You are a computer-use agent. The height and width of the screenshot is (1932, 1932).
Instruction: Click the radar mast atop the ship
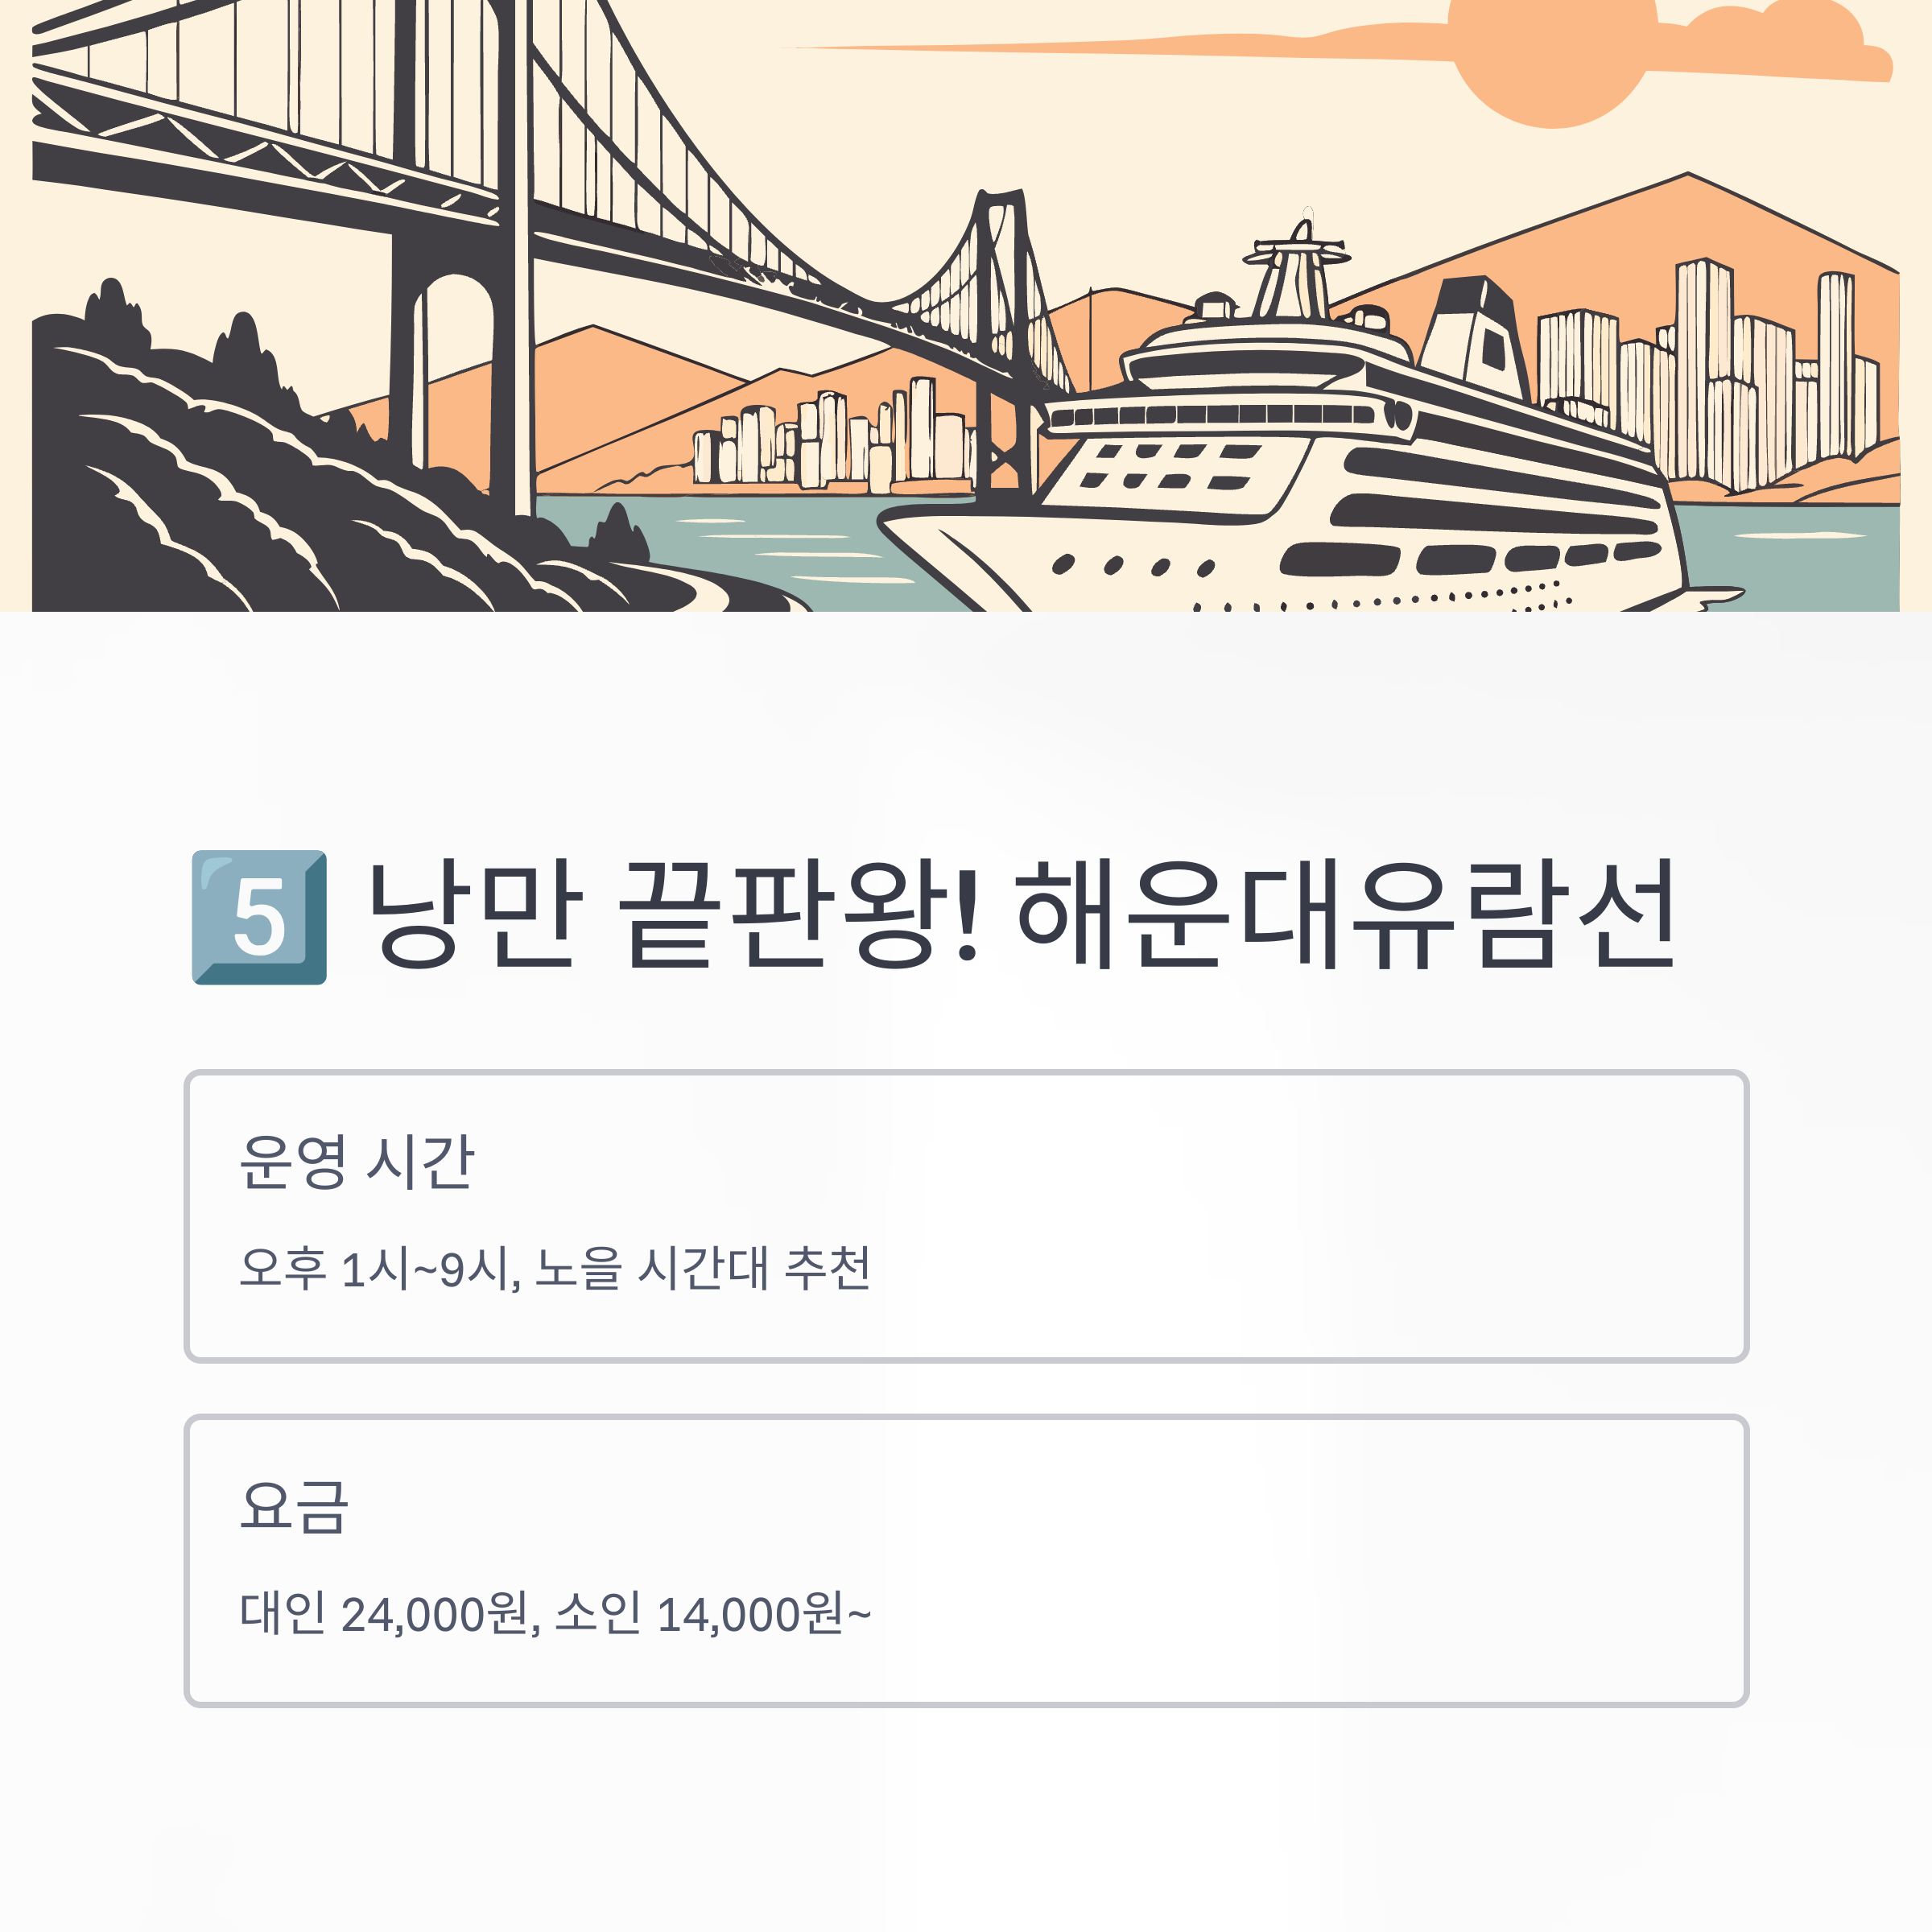point(1297,266)
